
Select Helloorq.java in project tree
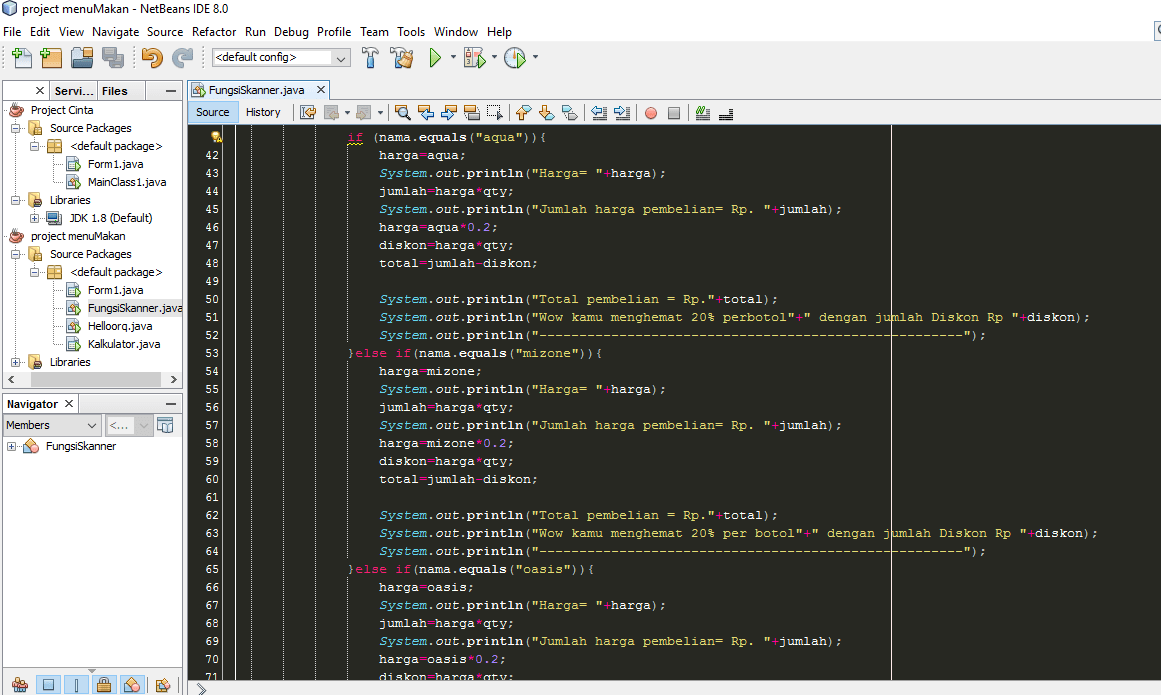point(120,326)
